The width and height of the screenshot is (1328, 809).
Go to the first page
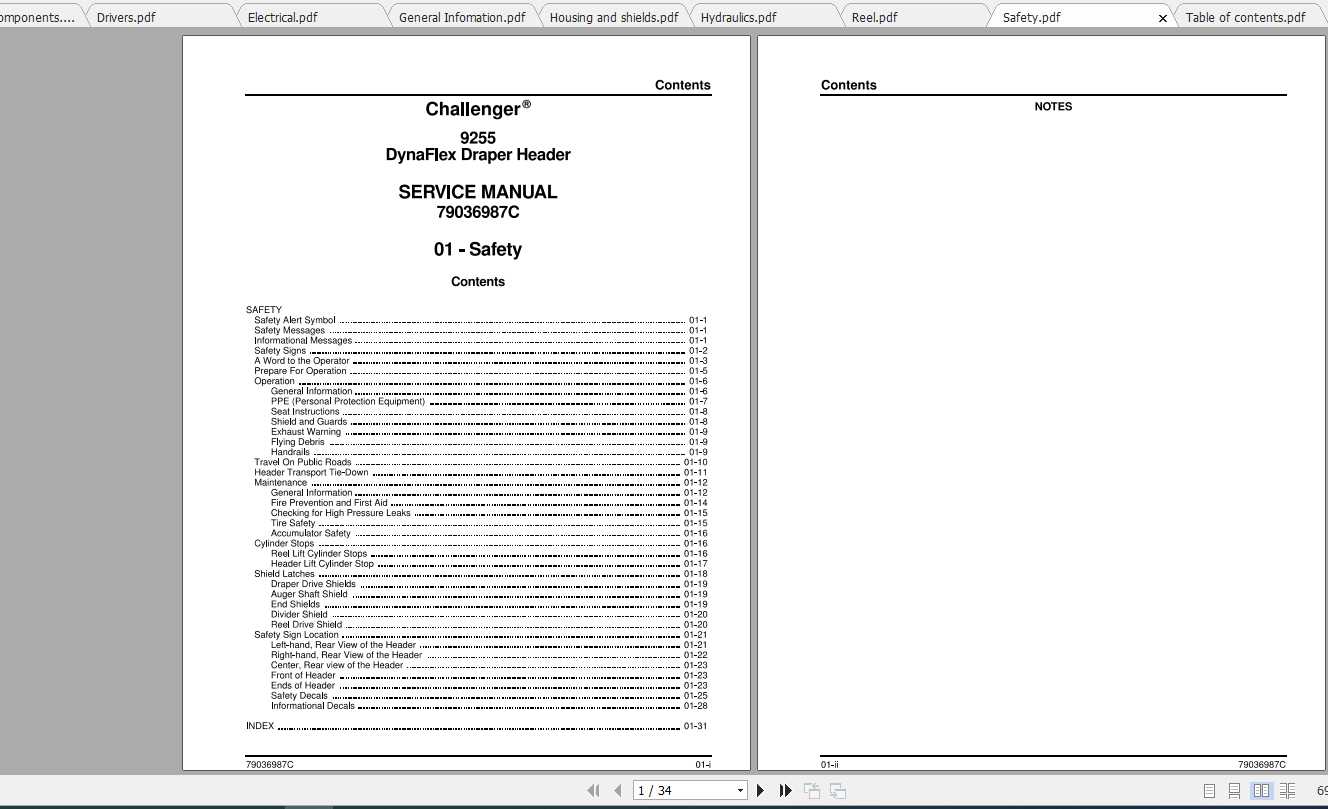[593, 791]
